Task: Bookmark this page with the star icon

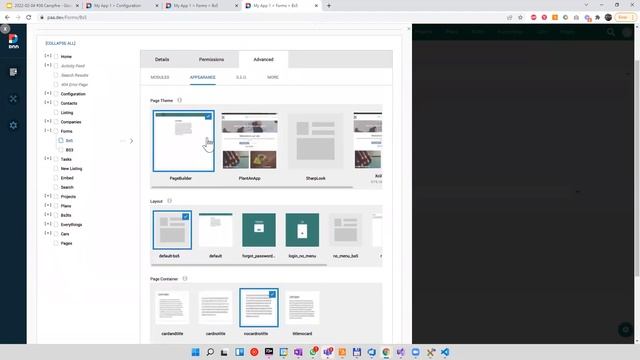Action: point(520,18)
